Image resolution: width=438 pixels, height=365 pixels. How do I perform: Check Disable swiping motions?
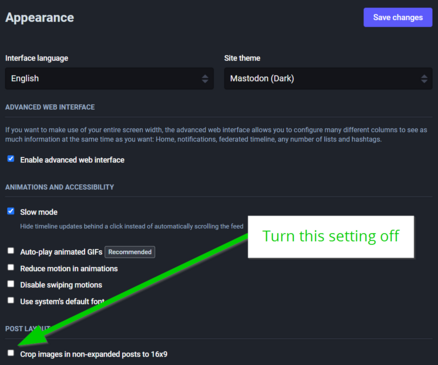tap(11, 284)
